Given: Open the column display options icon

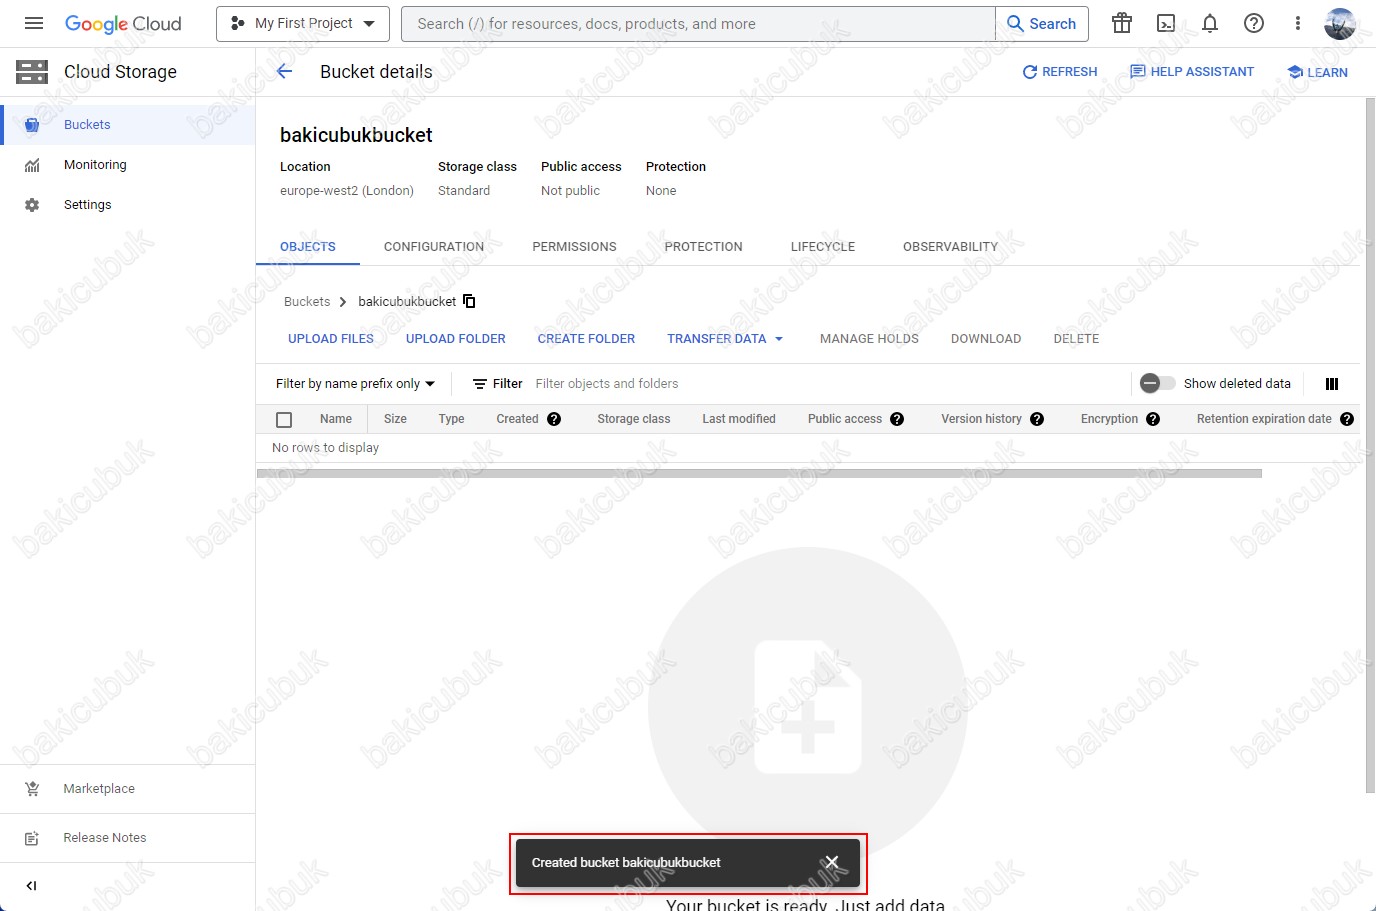Looking at the screenshot, I should pos(1332,384).
